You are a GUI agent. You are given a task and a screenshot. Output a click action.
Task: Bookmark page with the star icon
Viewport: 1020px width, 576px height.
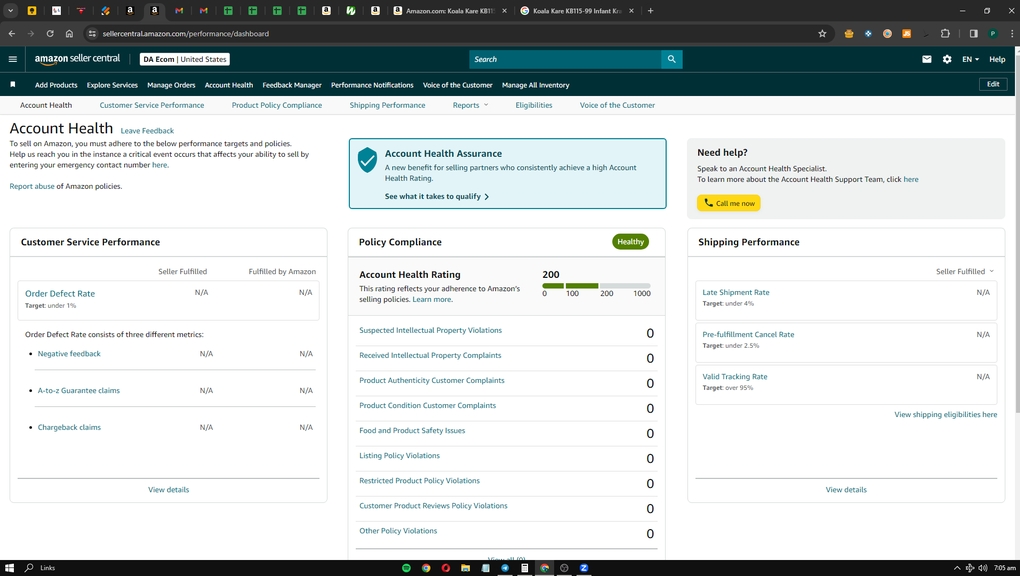pyautogui.click(x=822, y=33)
